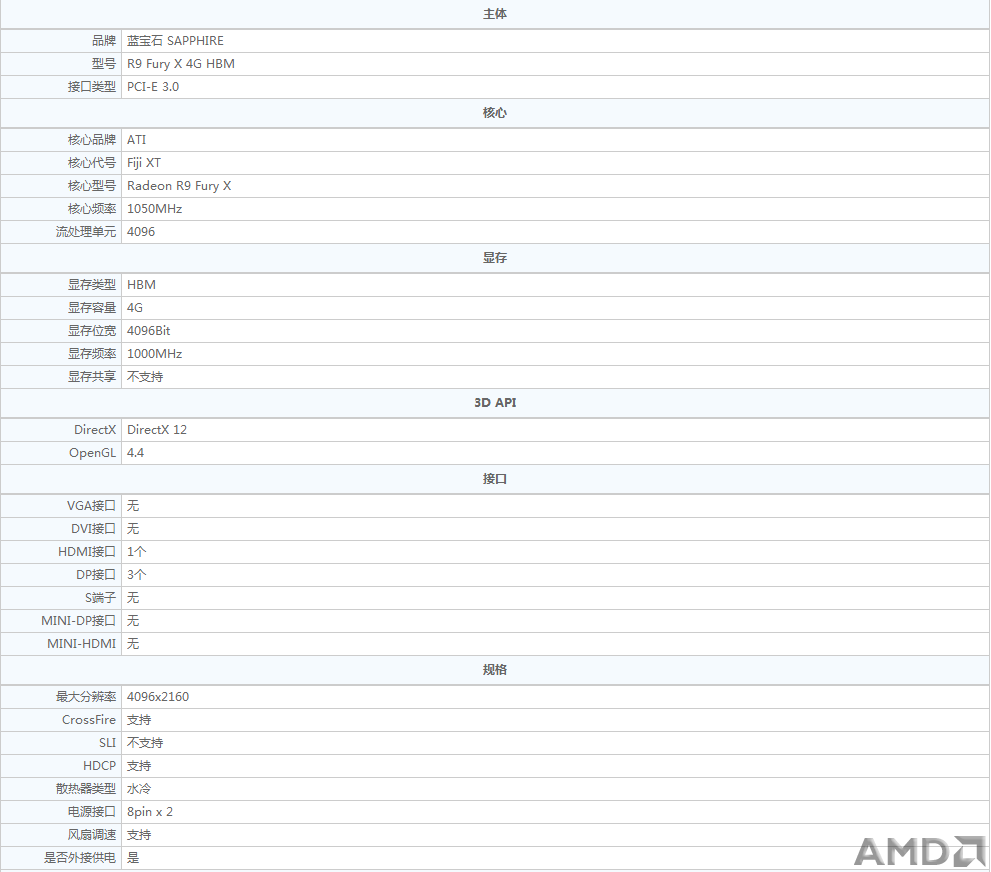Select 支持 in the 风扇调速 row
This screenshot has width=991, height=872.
[x=139, y=835]
